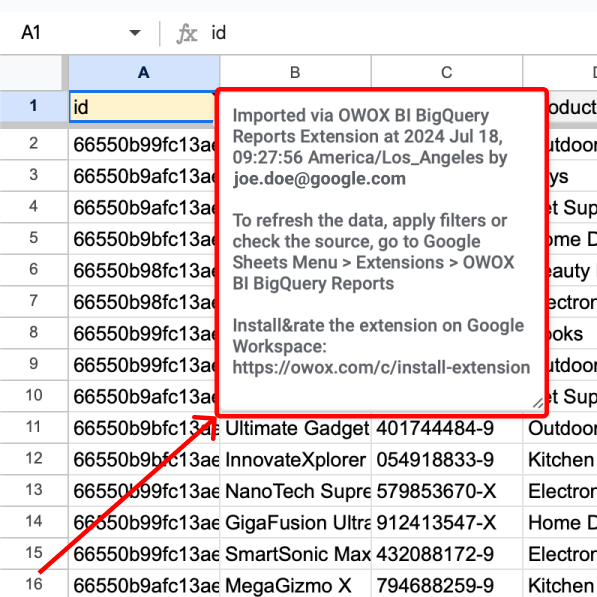Image resolution: width=597 pixels, height=597 pixels.
Task: Select row 7 header
Action: coord(34,301)
